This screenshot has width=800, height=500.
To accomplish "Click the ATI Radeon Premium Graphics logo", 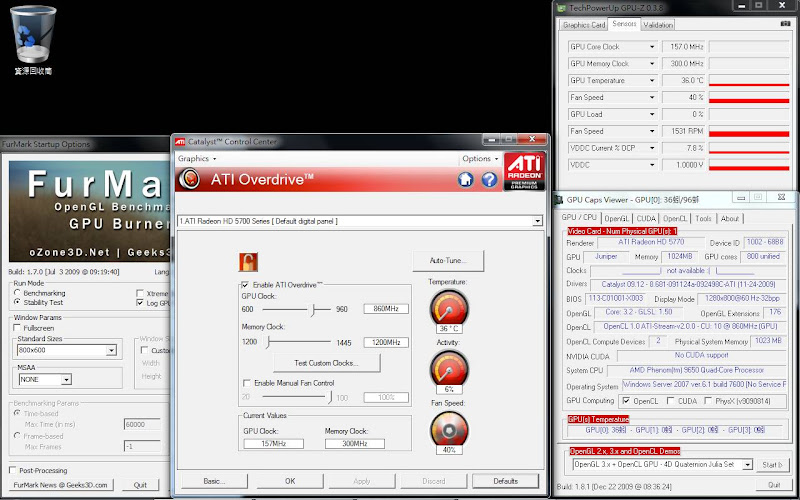I will coord(524,171).
